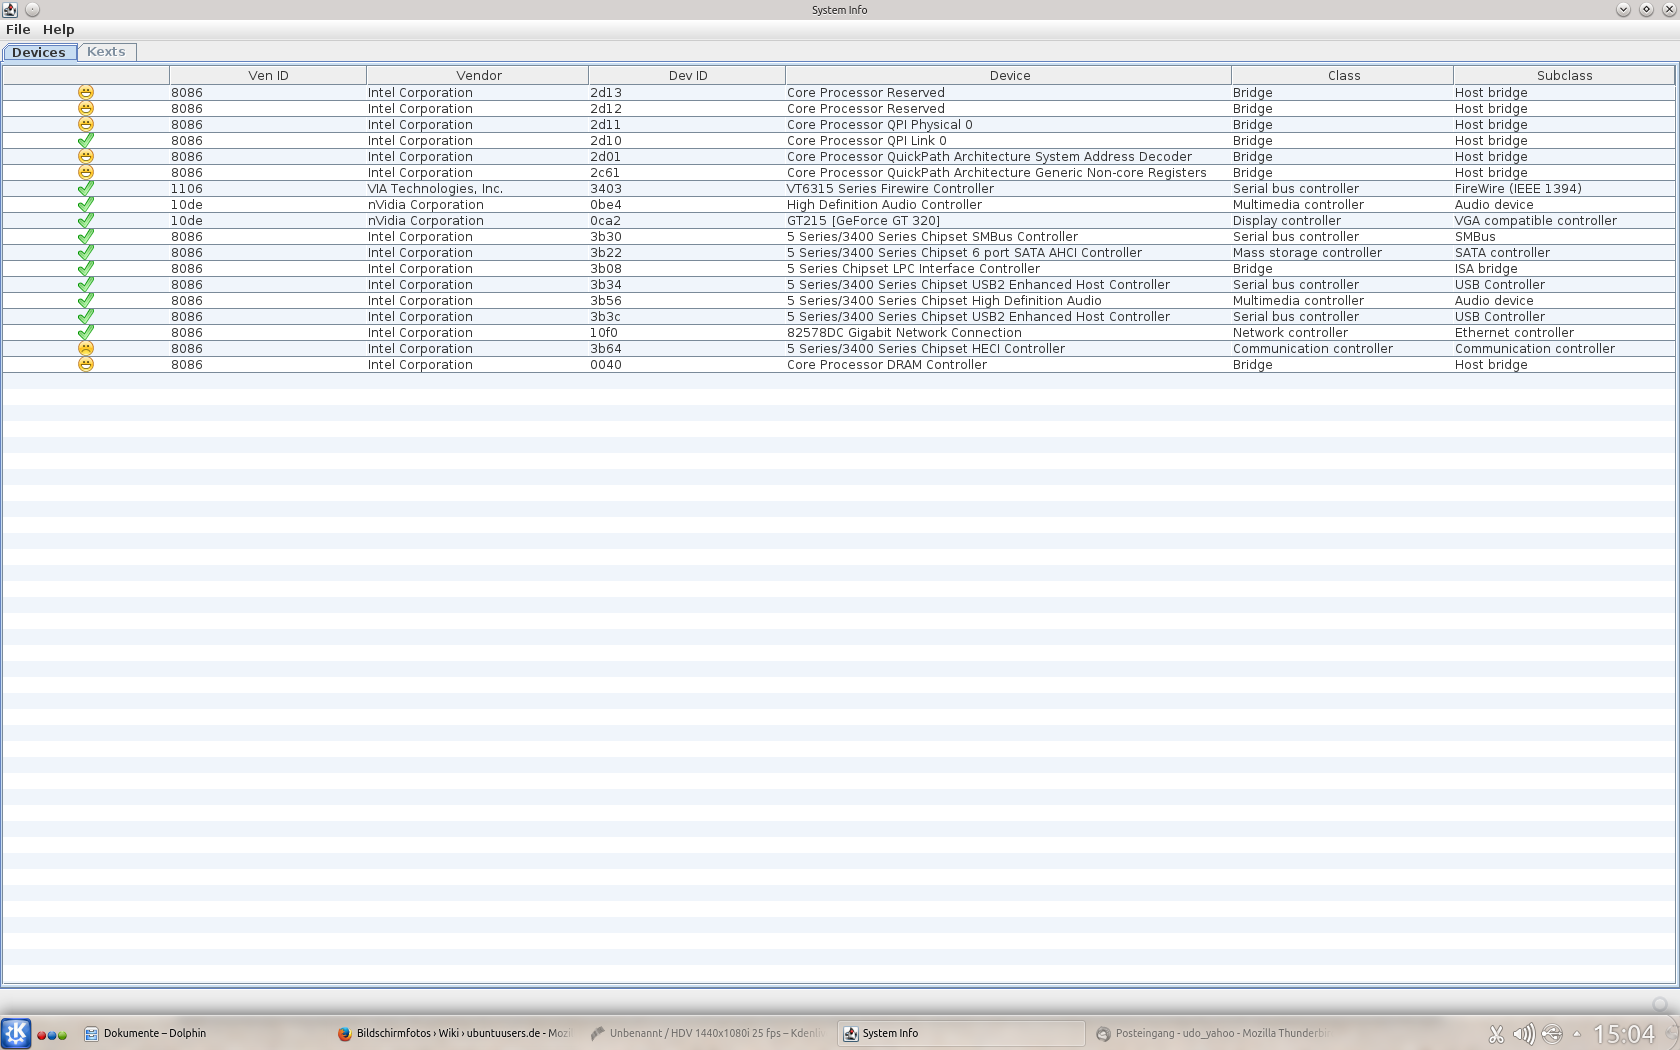
Task: Switch to the Kexts tab
Action: pos(106,52)
